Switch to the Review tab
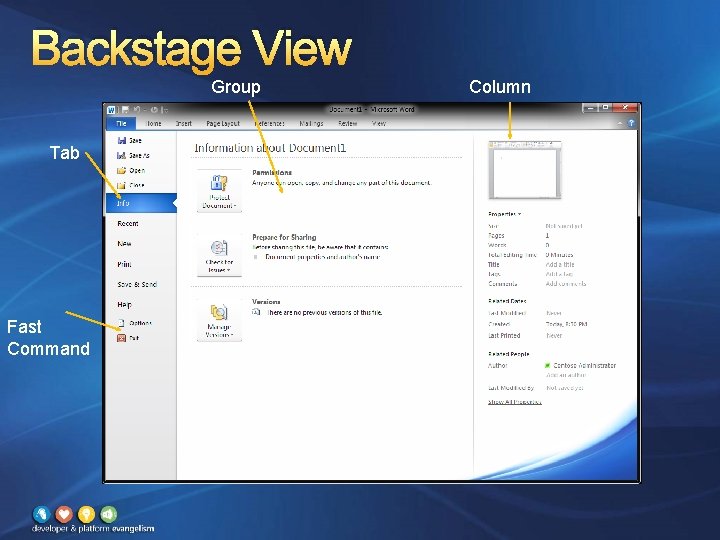The width and height of the screenshot is (720, 540). [x=348, y=124]
